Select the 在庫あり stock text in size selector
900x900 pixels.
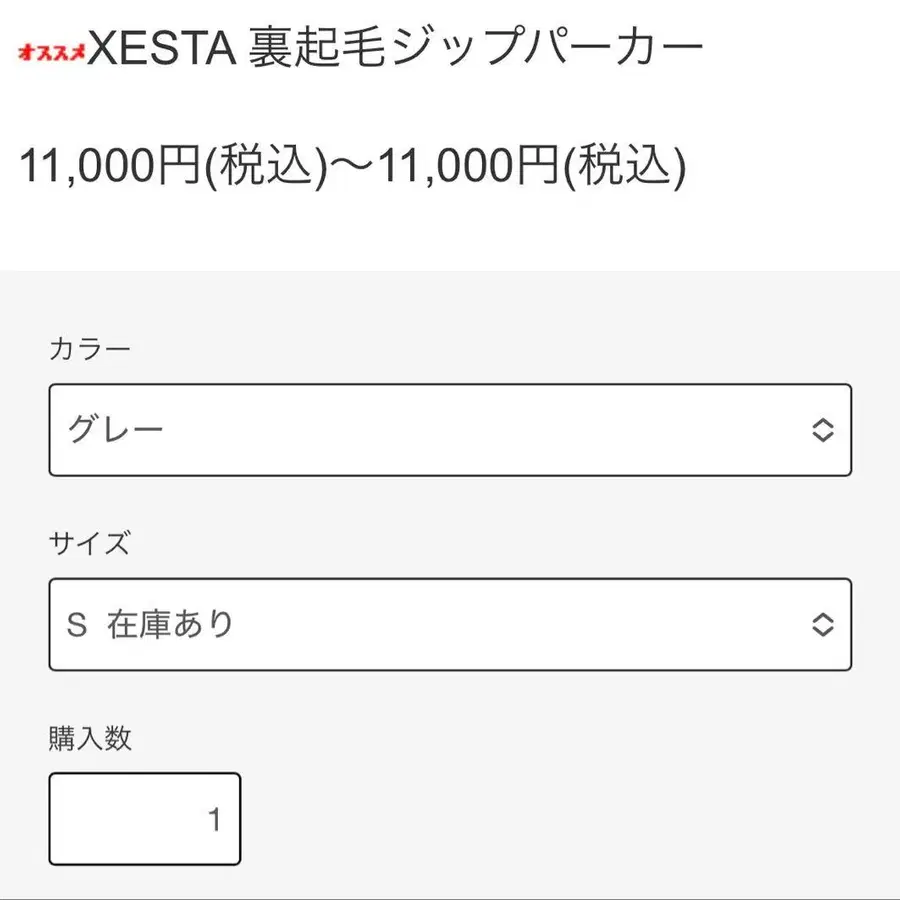click(x=170, y=624)
